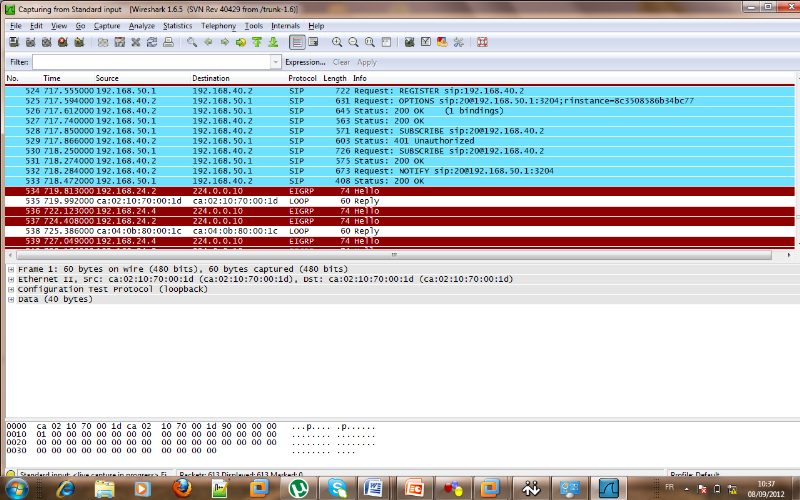This screenshot has width=800, height=500.
Task: Open a capture file icon
Action: pos(103,42)
